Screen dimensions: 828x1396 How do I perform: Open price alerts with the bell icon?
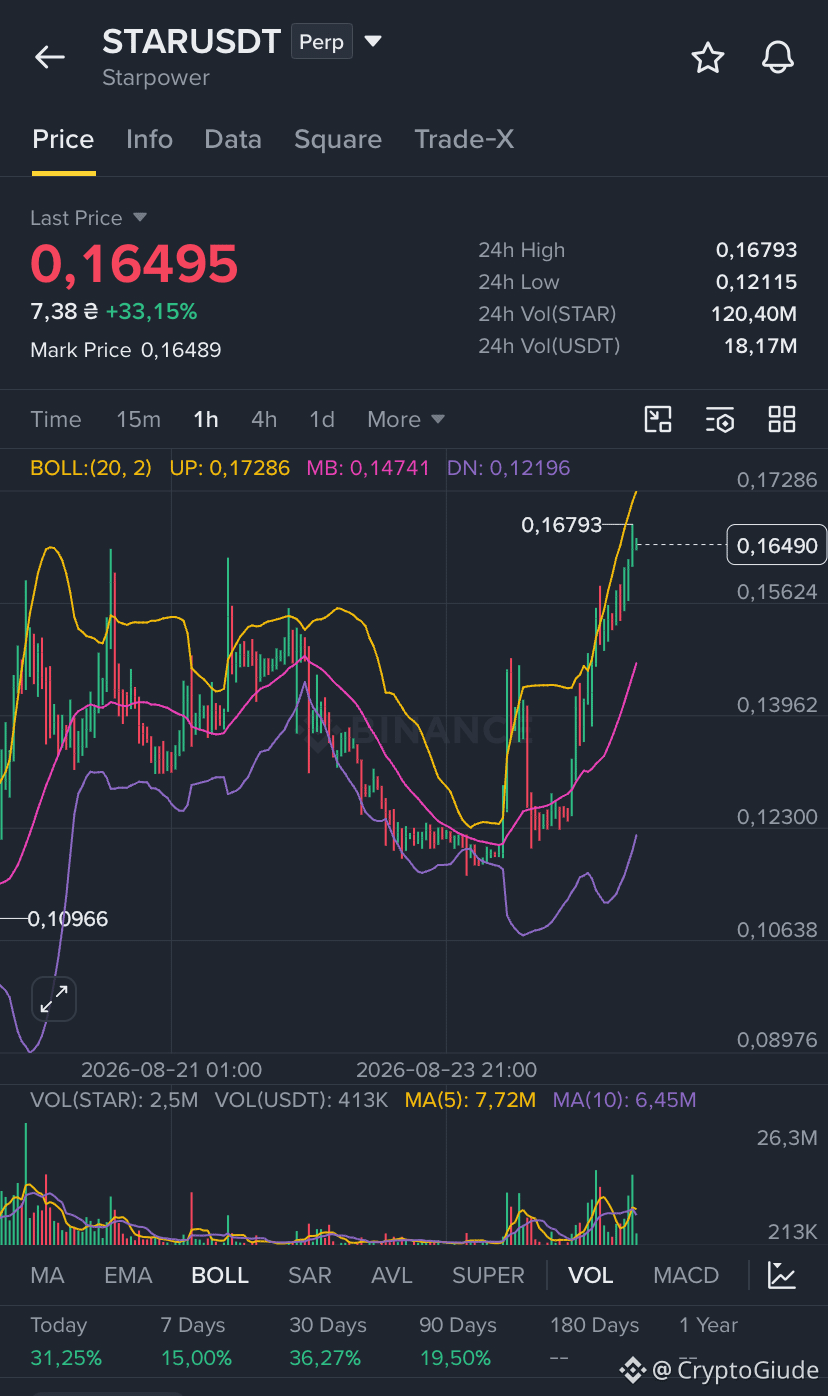778,58
